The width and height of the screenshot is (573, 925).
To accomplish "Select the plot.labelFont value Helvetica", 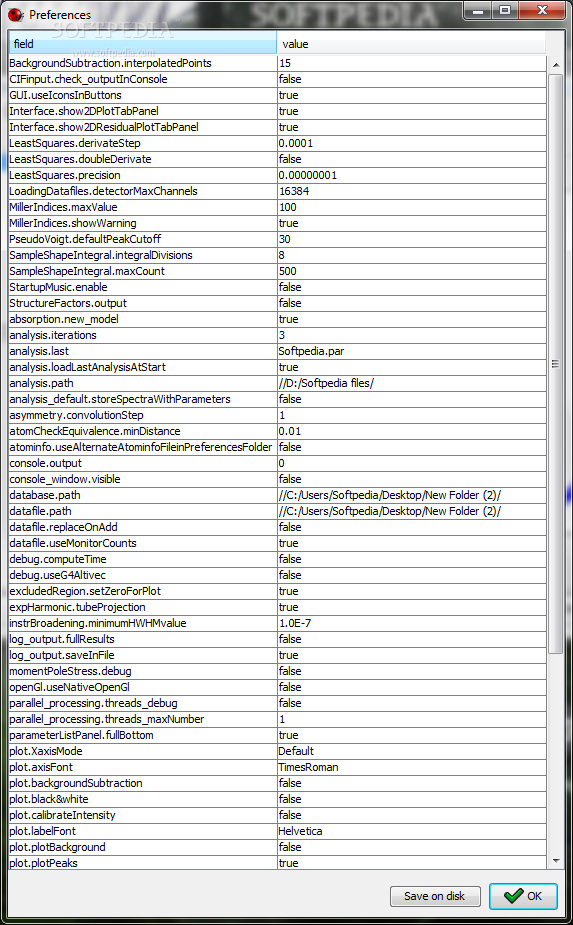I will pos(411,831).
